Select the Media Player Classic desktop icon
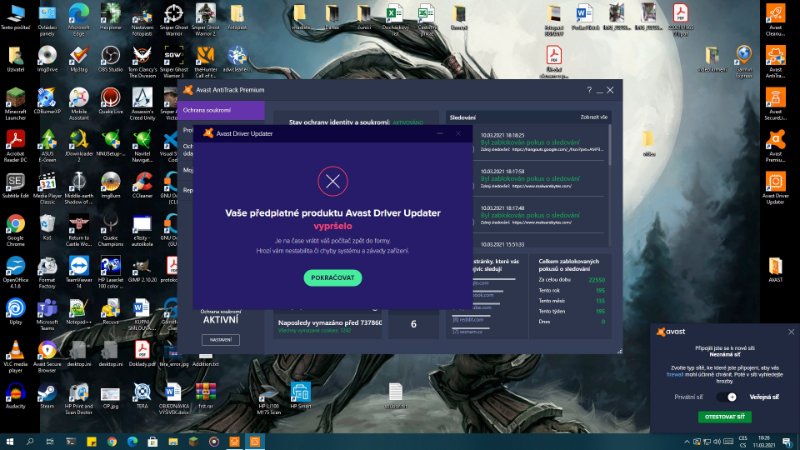800x450 pixels. pyautogui.click(x=47, y=188)
